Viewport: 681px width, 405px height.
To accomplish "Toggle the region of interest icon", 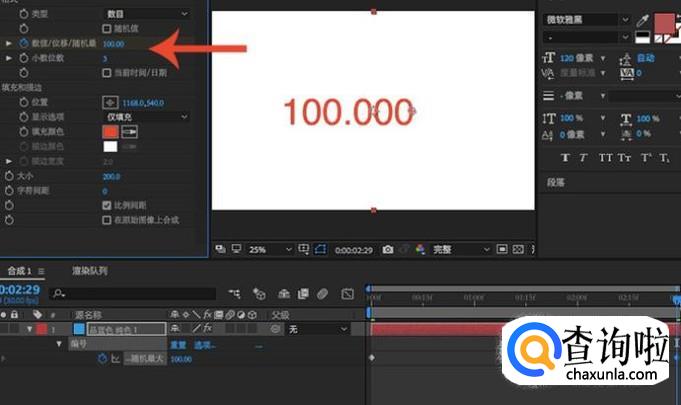I will [320, 249].
